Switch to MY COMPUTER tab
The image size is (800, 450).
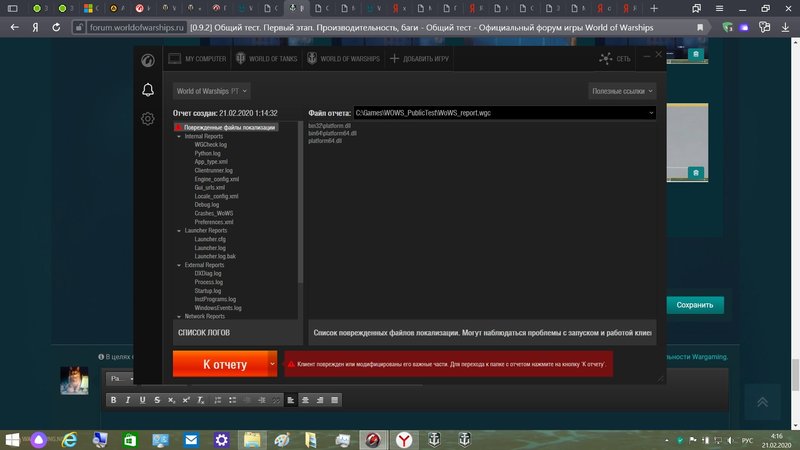pos(197,59)
